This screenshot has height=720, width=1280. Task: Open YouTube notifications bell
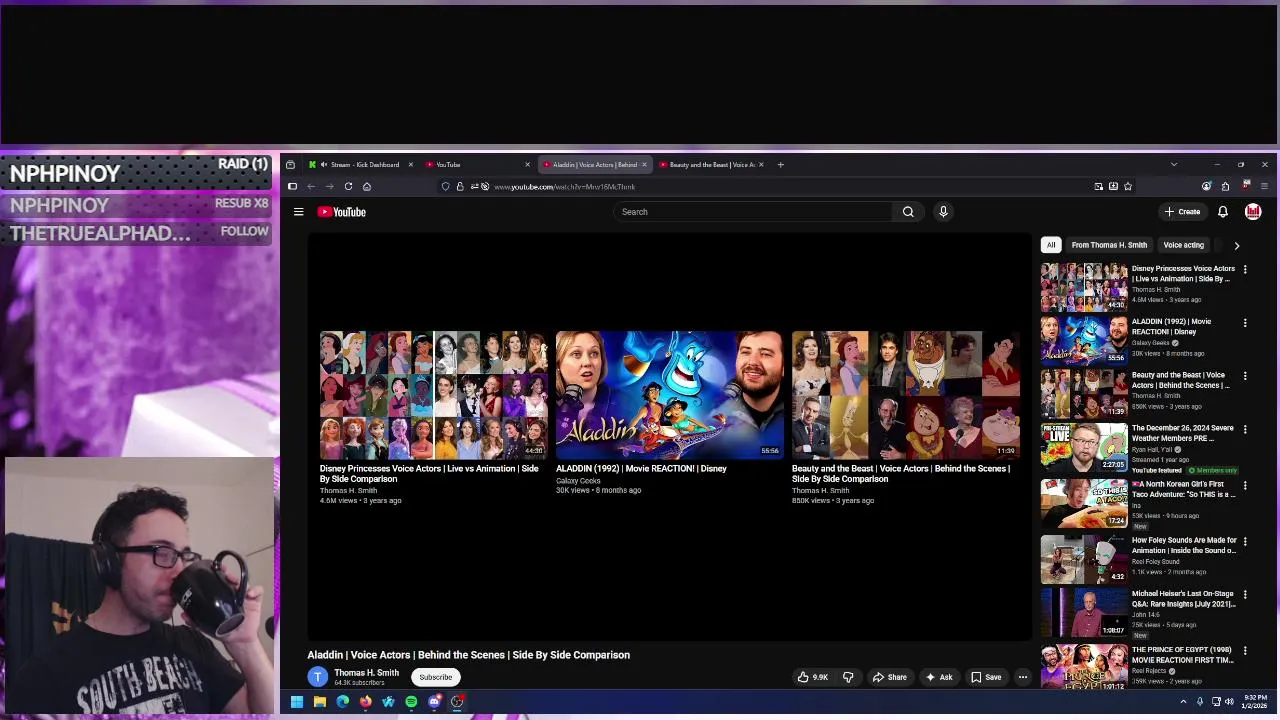coord(1222,212)
